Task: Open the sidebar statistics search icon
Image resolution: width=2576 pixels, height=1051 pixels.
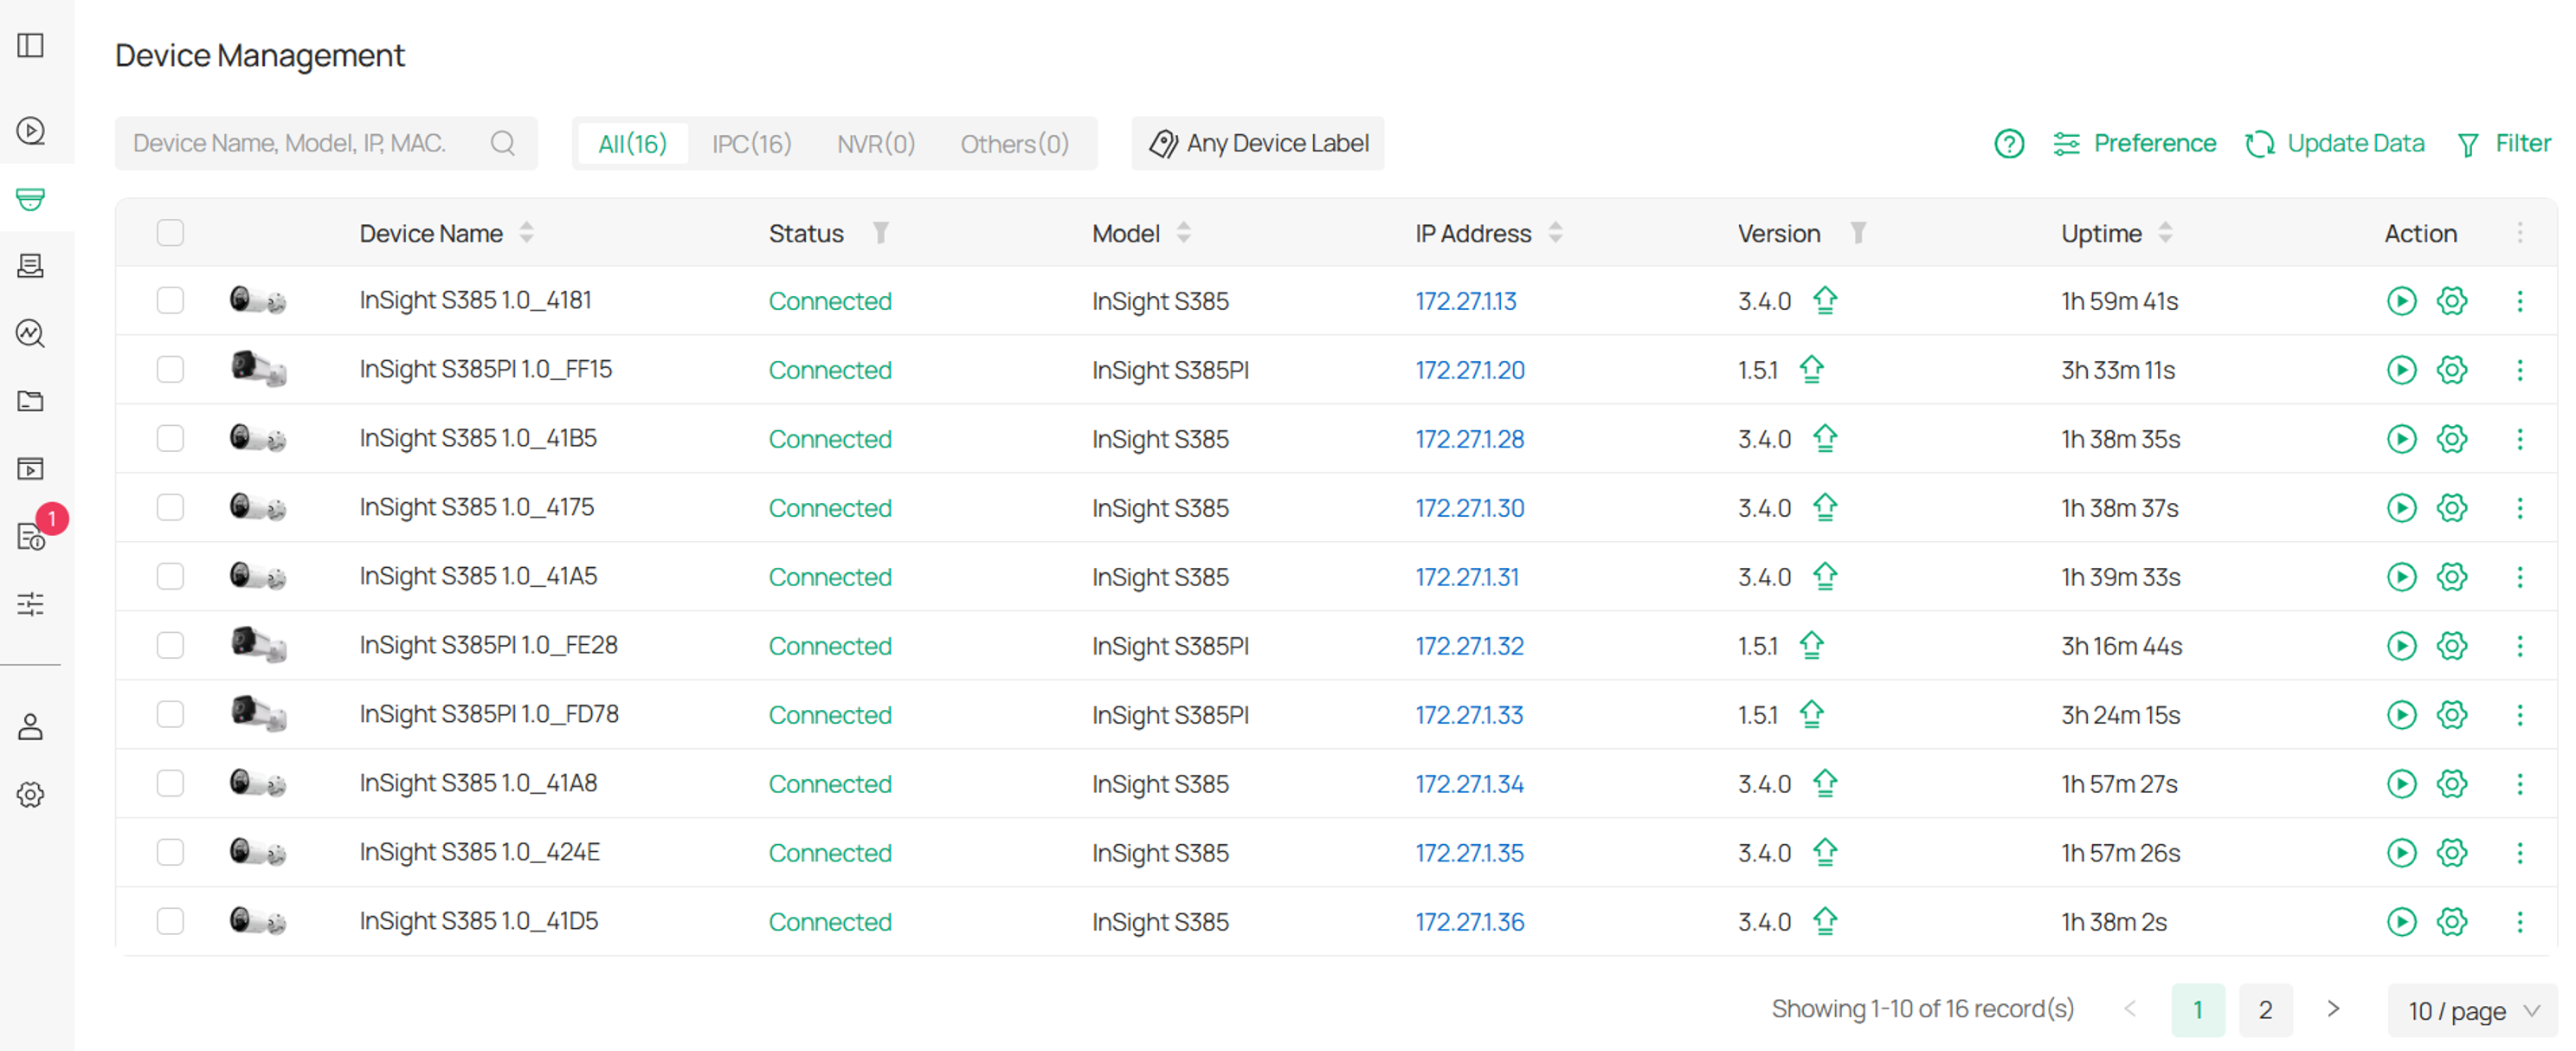Action: click(31, 333)
